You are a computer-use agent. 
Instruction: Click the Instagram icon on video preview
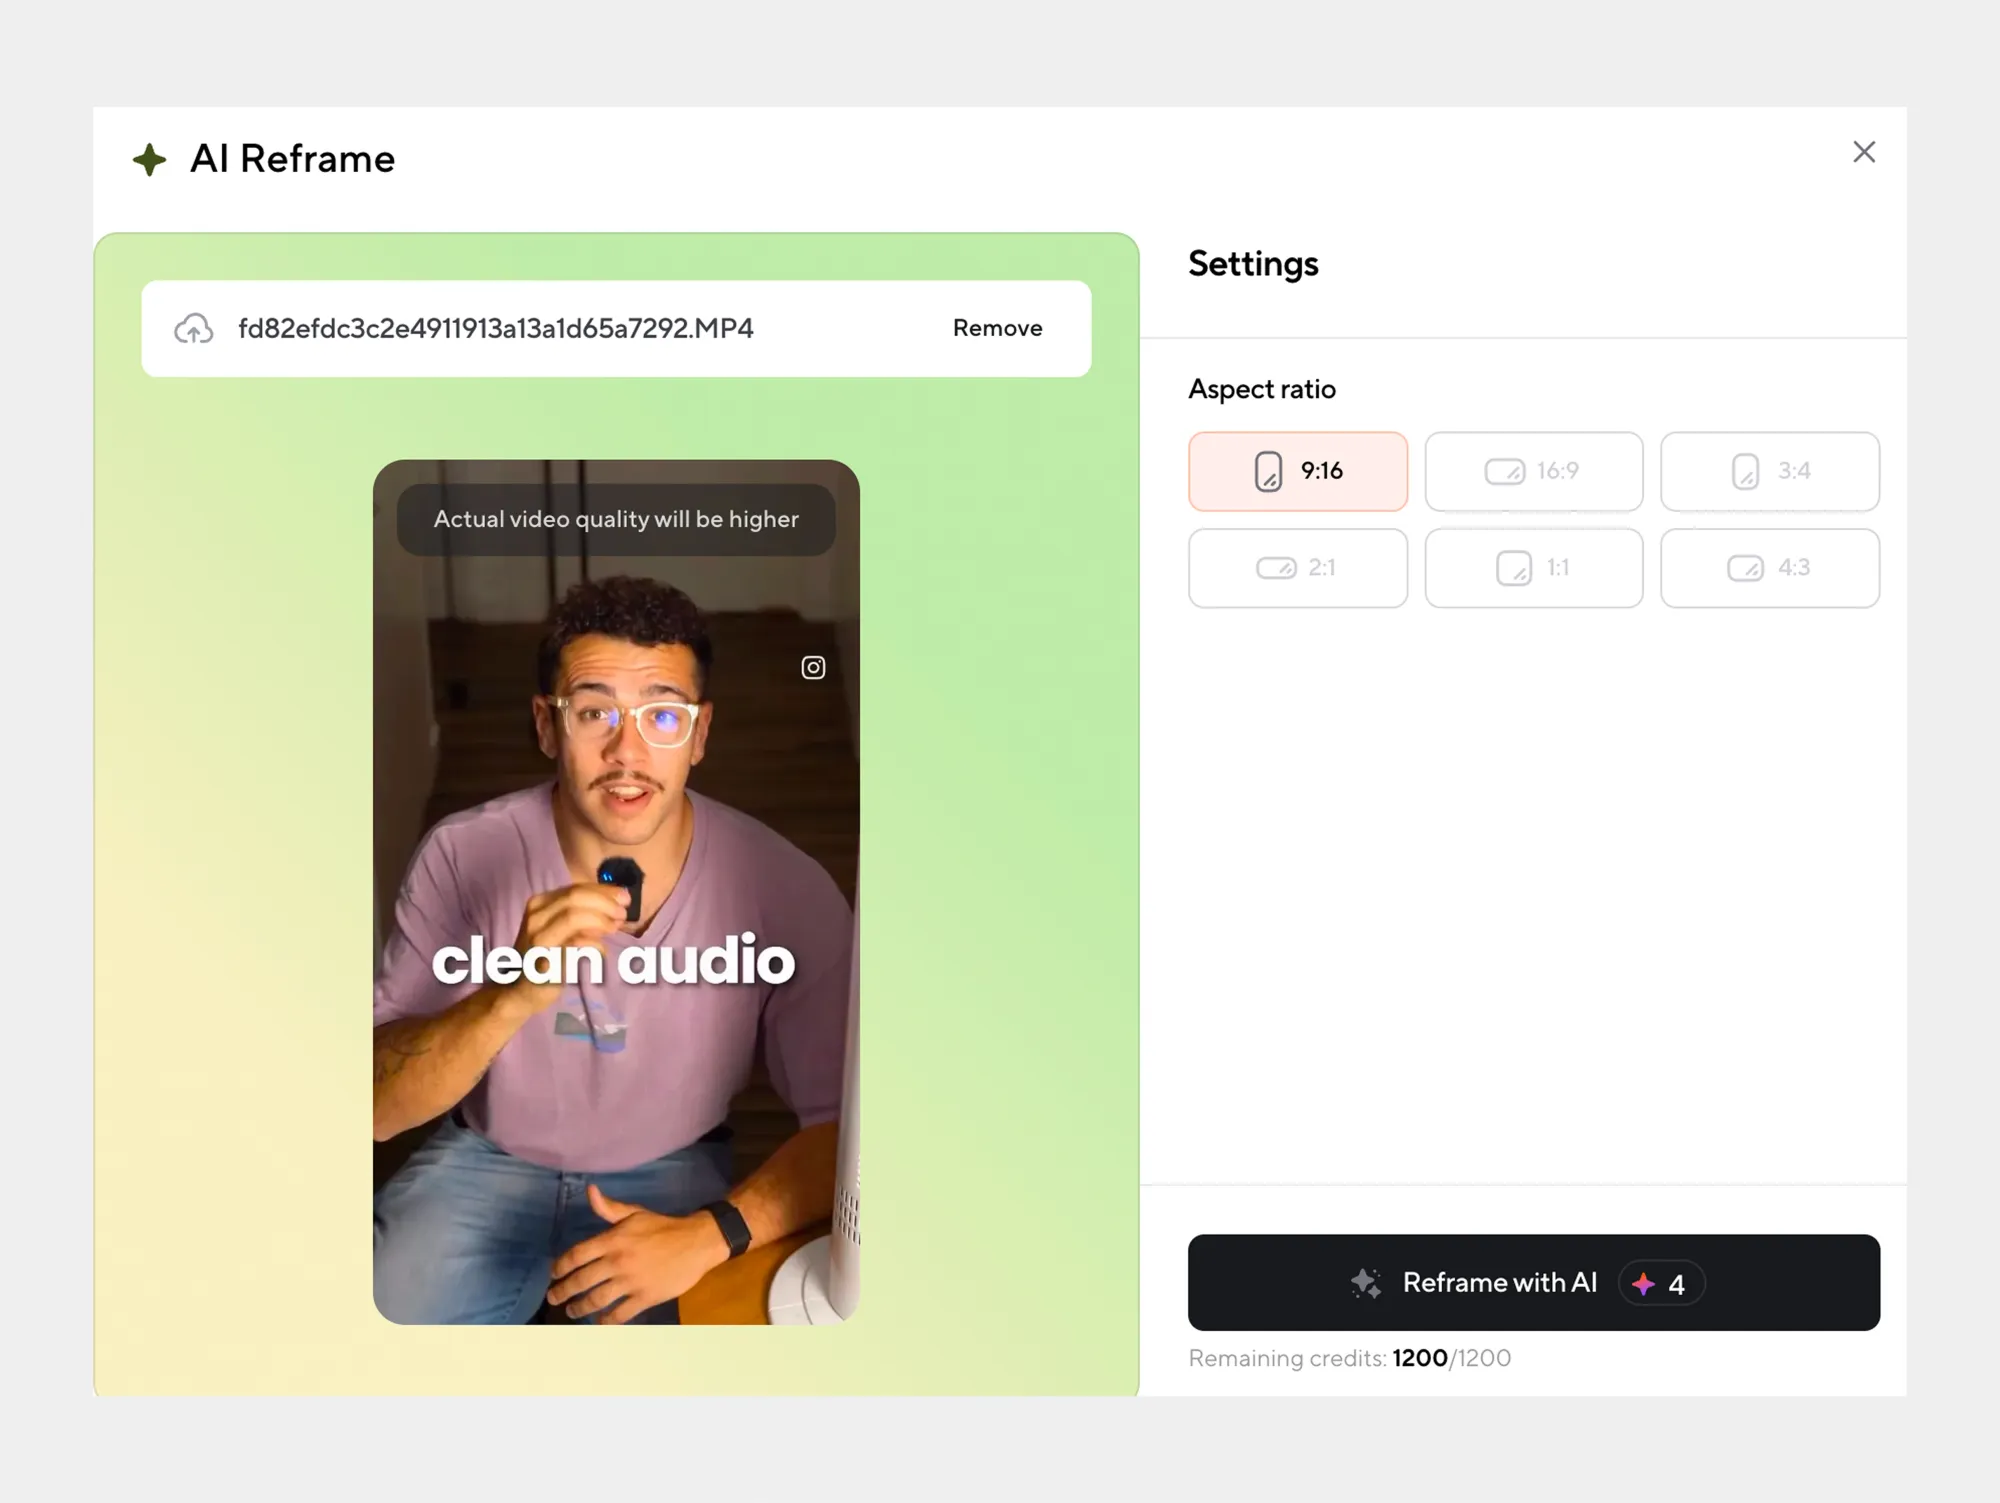pos(813,667)
